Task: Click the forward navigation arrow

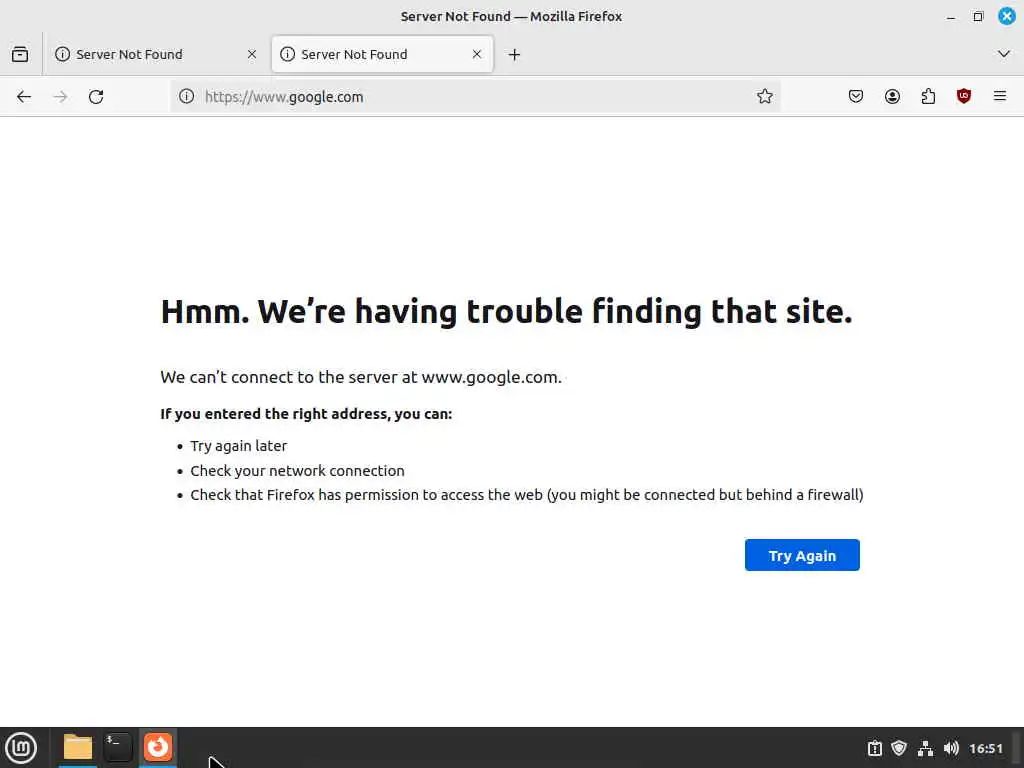Action: click(60, 97)
